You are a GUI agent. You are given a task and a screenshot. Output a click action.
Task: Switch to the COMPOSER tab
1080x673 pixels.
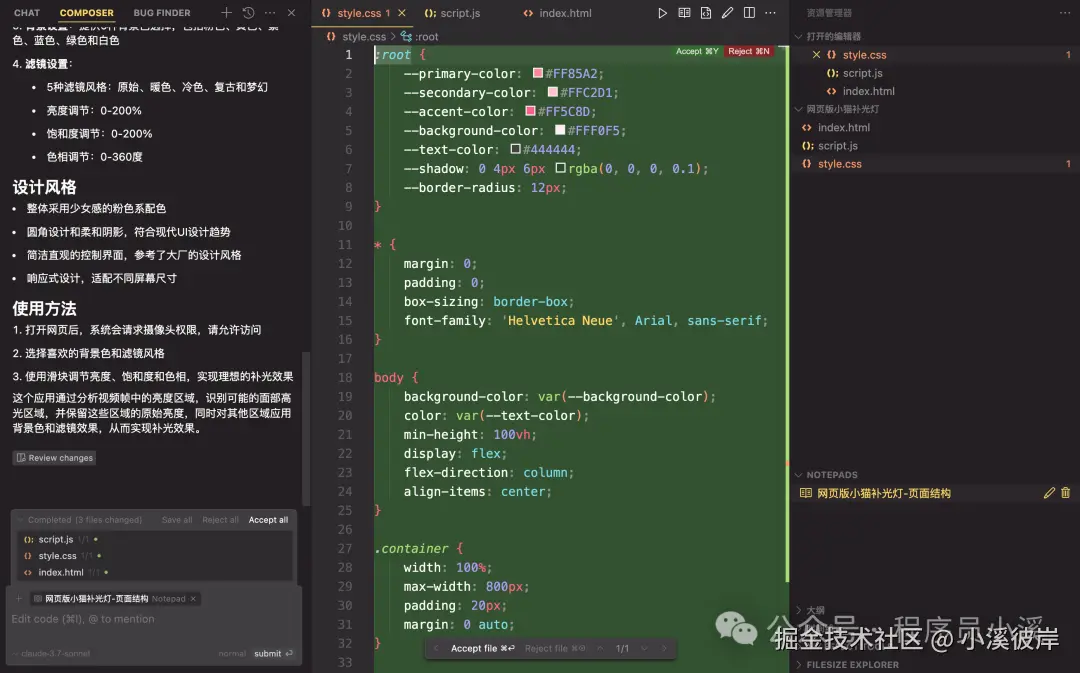pos(87,12)
